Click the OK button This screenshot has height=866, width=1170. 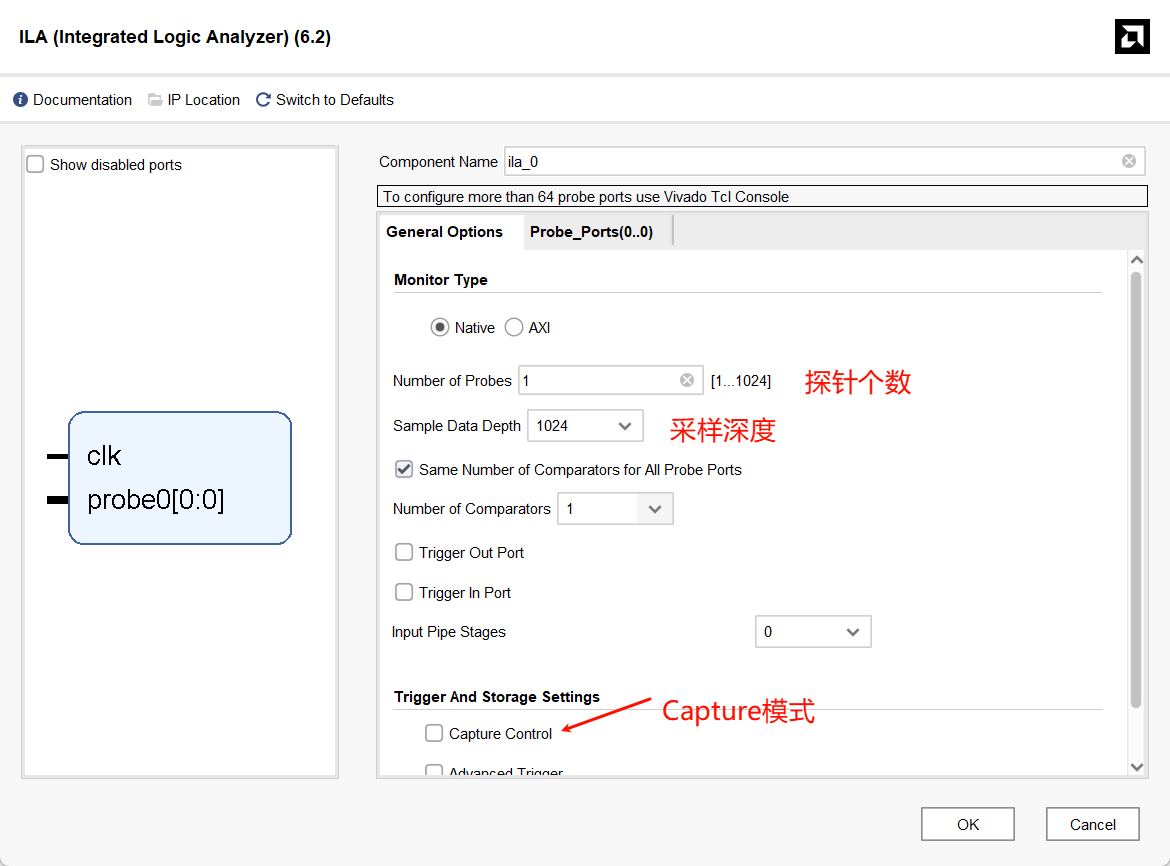click(x=967, y=824)
